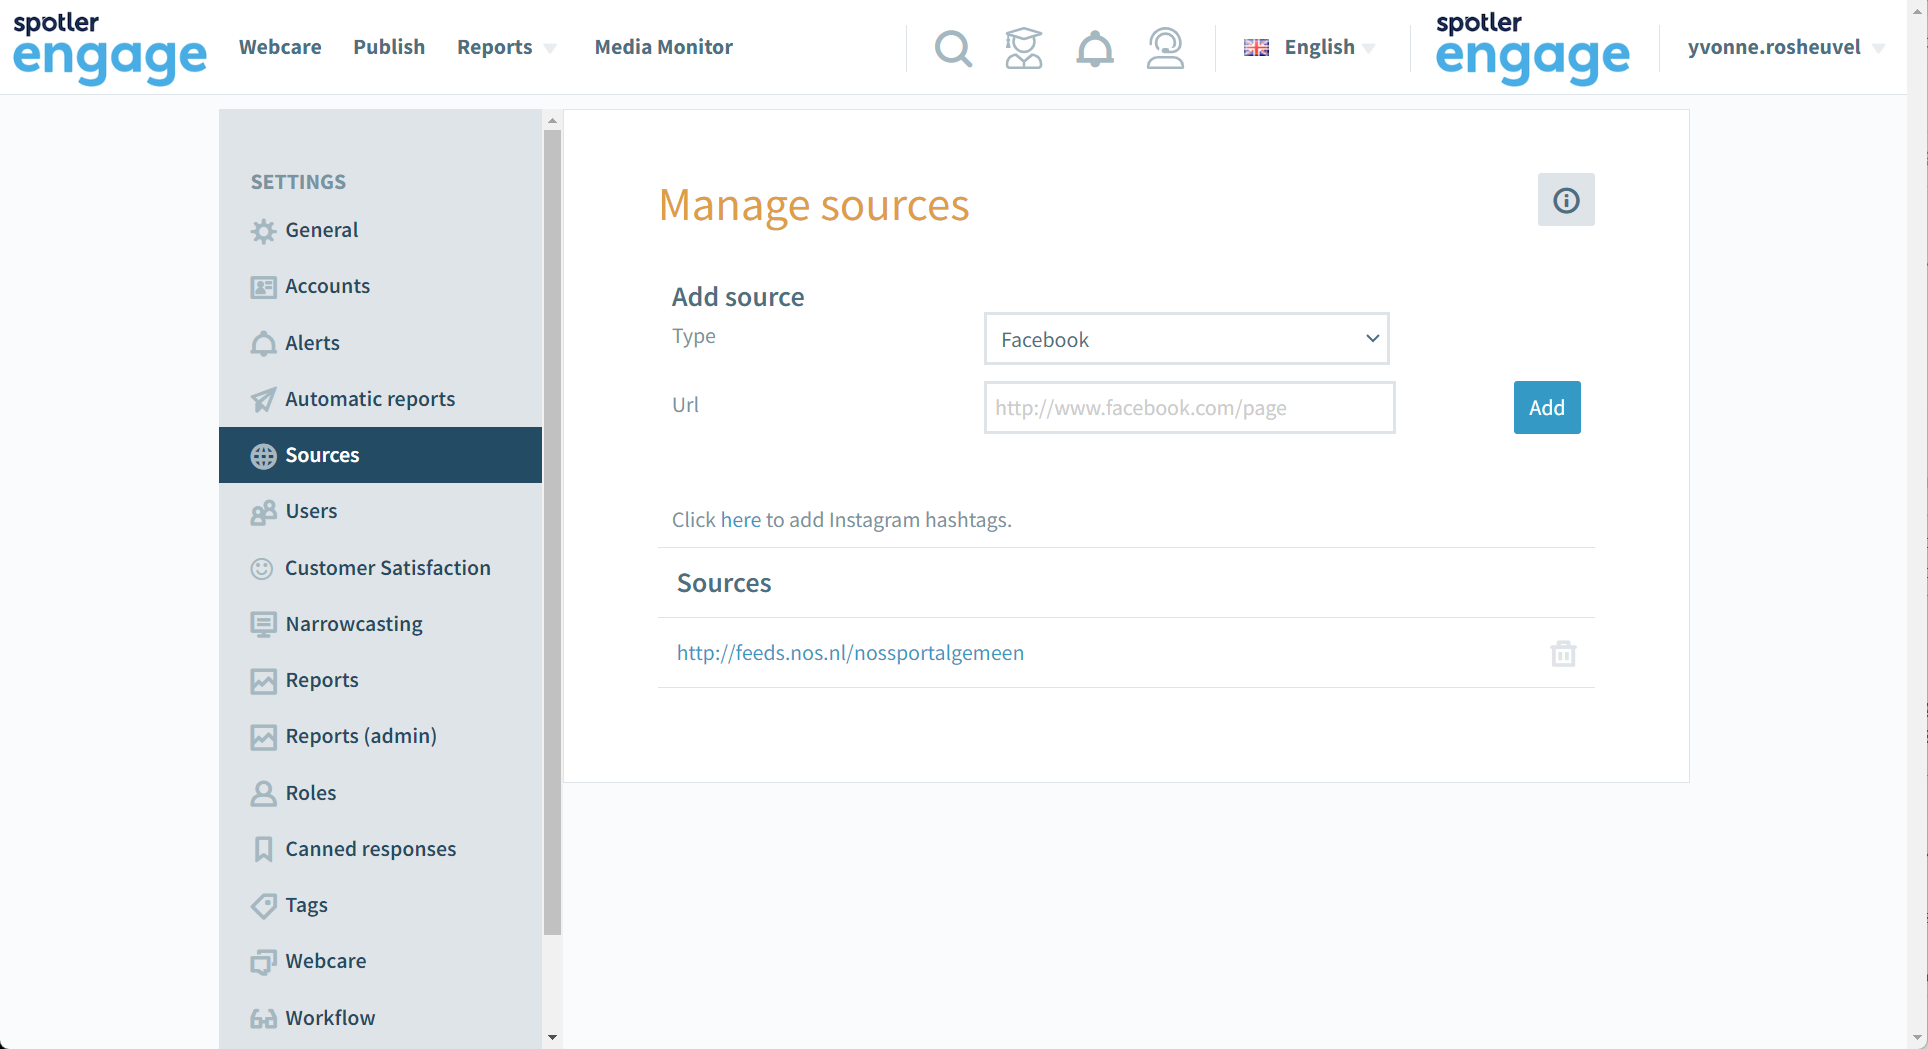
Task: Open the English language dropdown
Action: (x=1309, y=47)
